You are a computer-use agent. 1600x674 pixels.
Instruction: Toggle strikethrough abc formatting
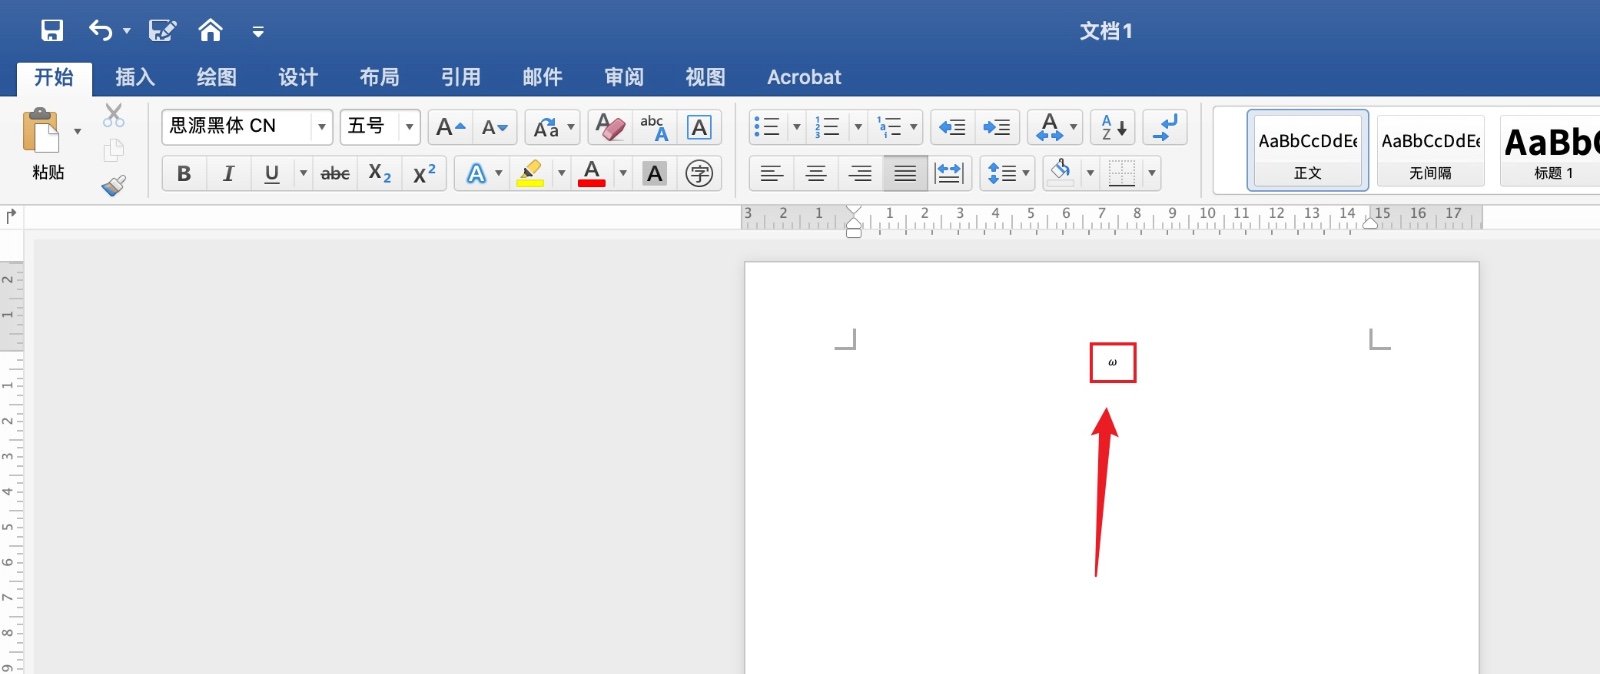(x=335, y=173)
